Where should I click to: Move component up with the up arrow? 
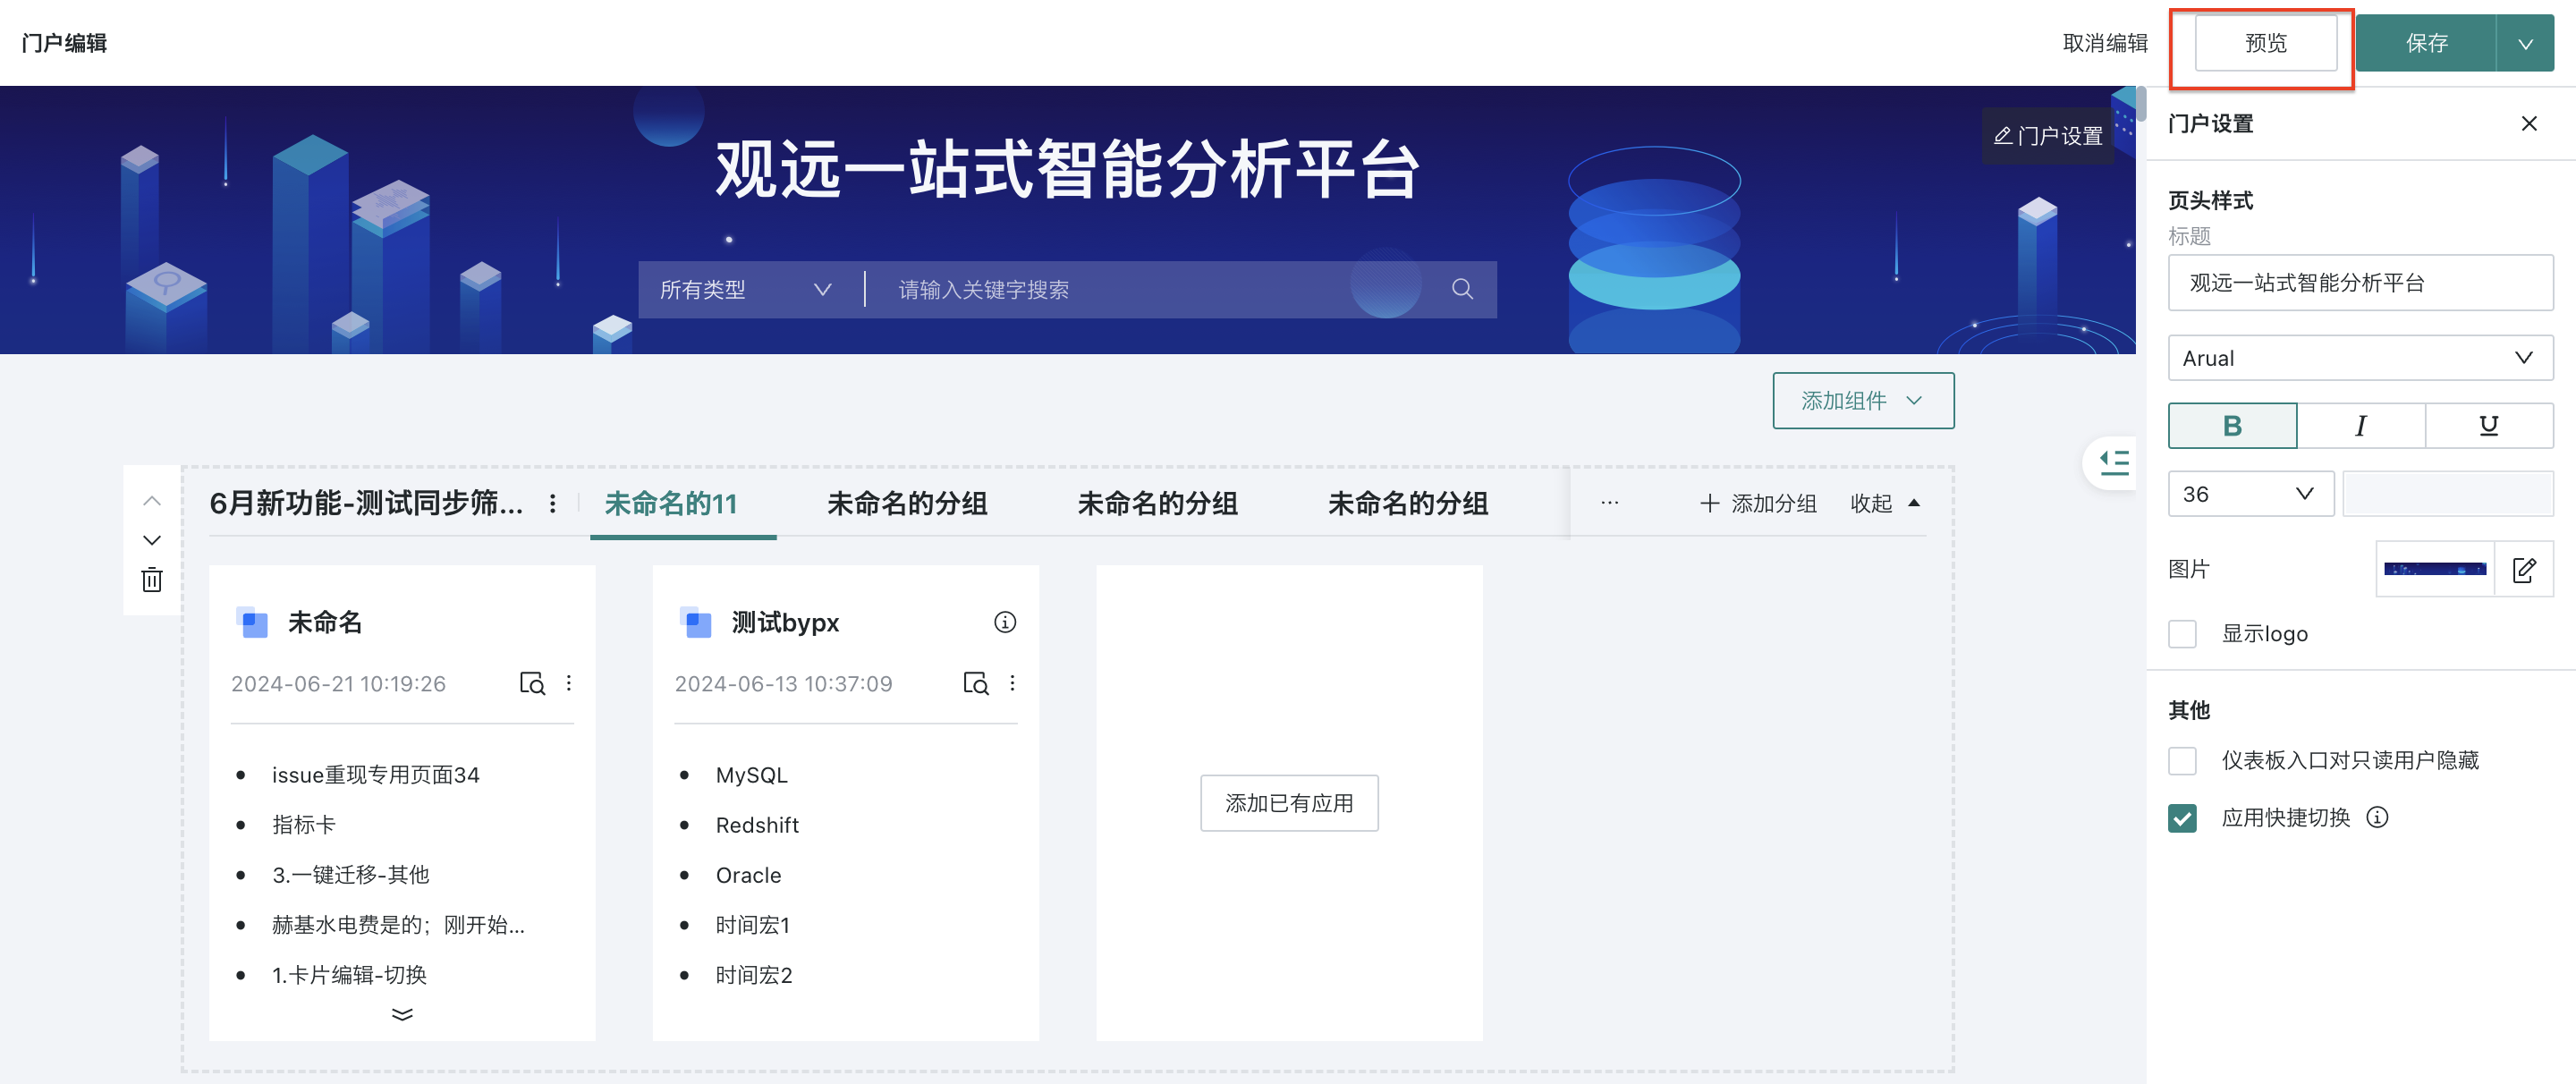152,501
